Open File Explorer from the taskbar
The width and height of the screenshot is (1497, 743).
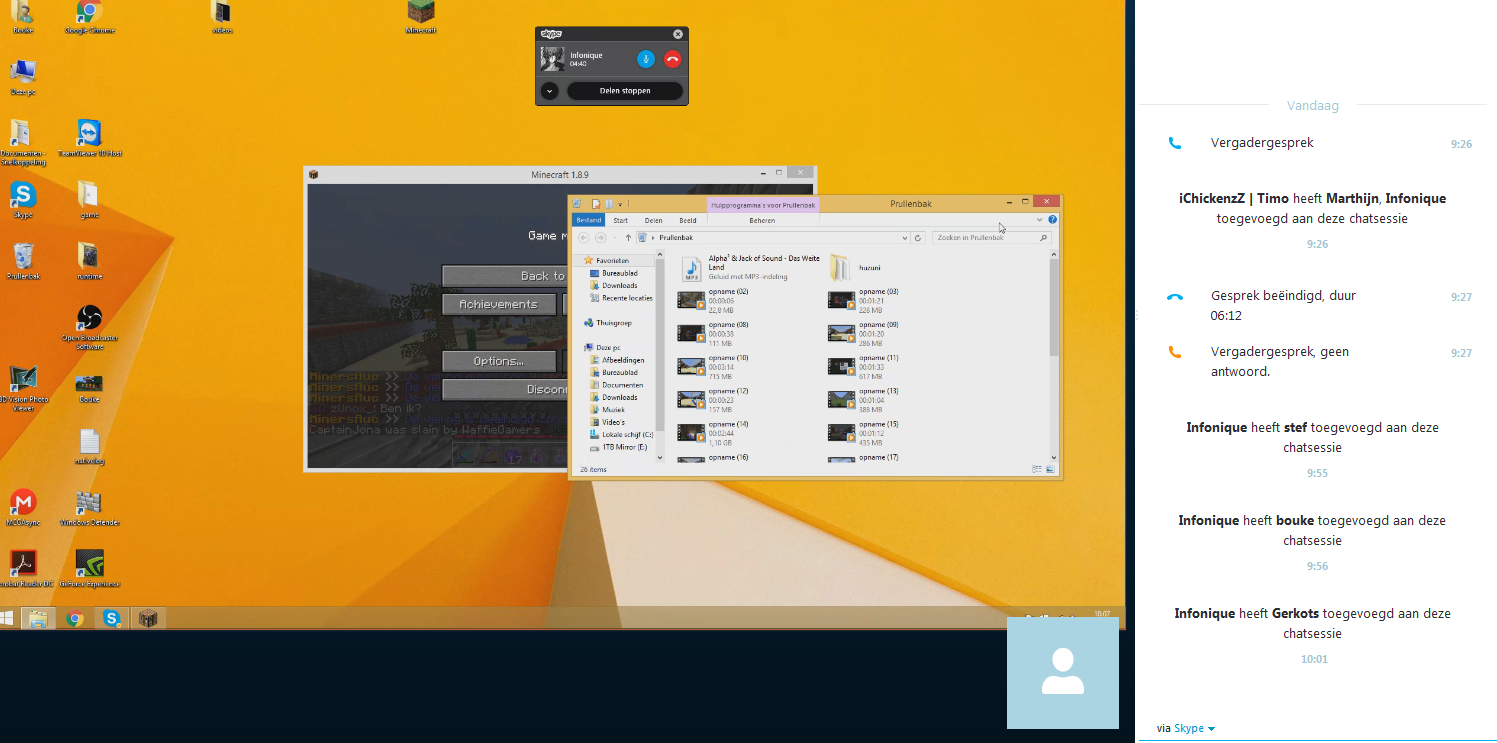click(x=38, y=618)
